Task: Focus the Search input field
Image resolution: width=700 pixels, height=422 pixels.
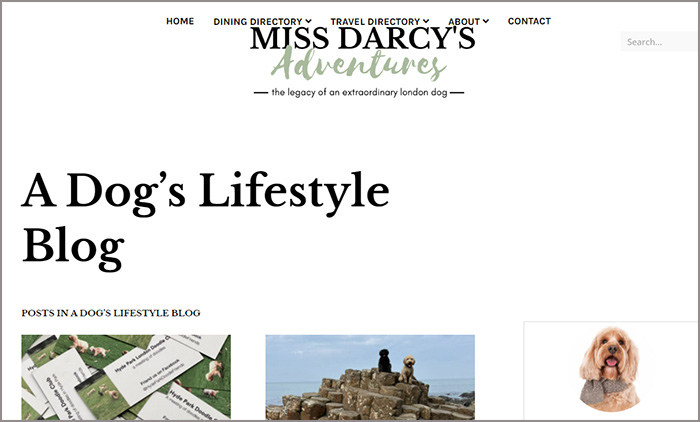Action: pyautogui.click(x=659, y=42)
